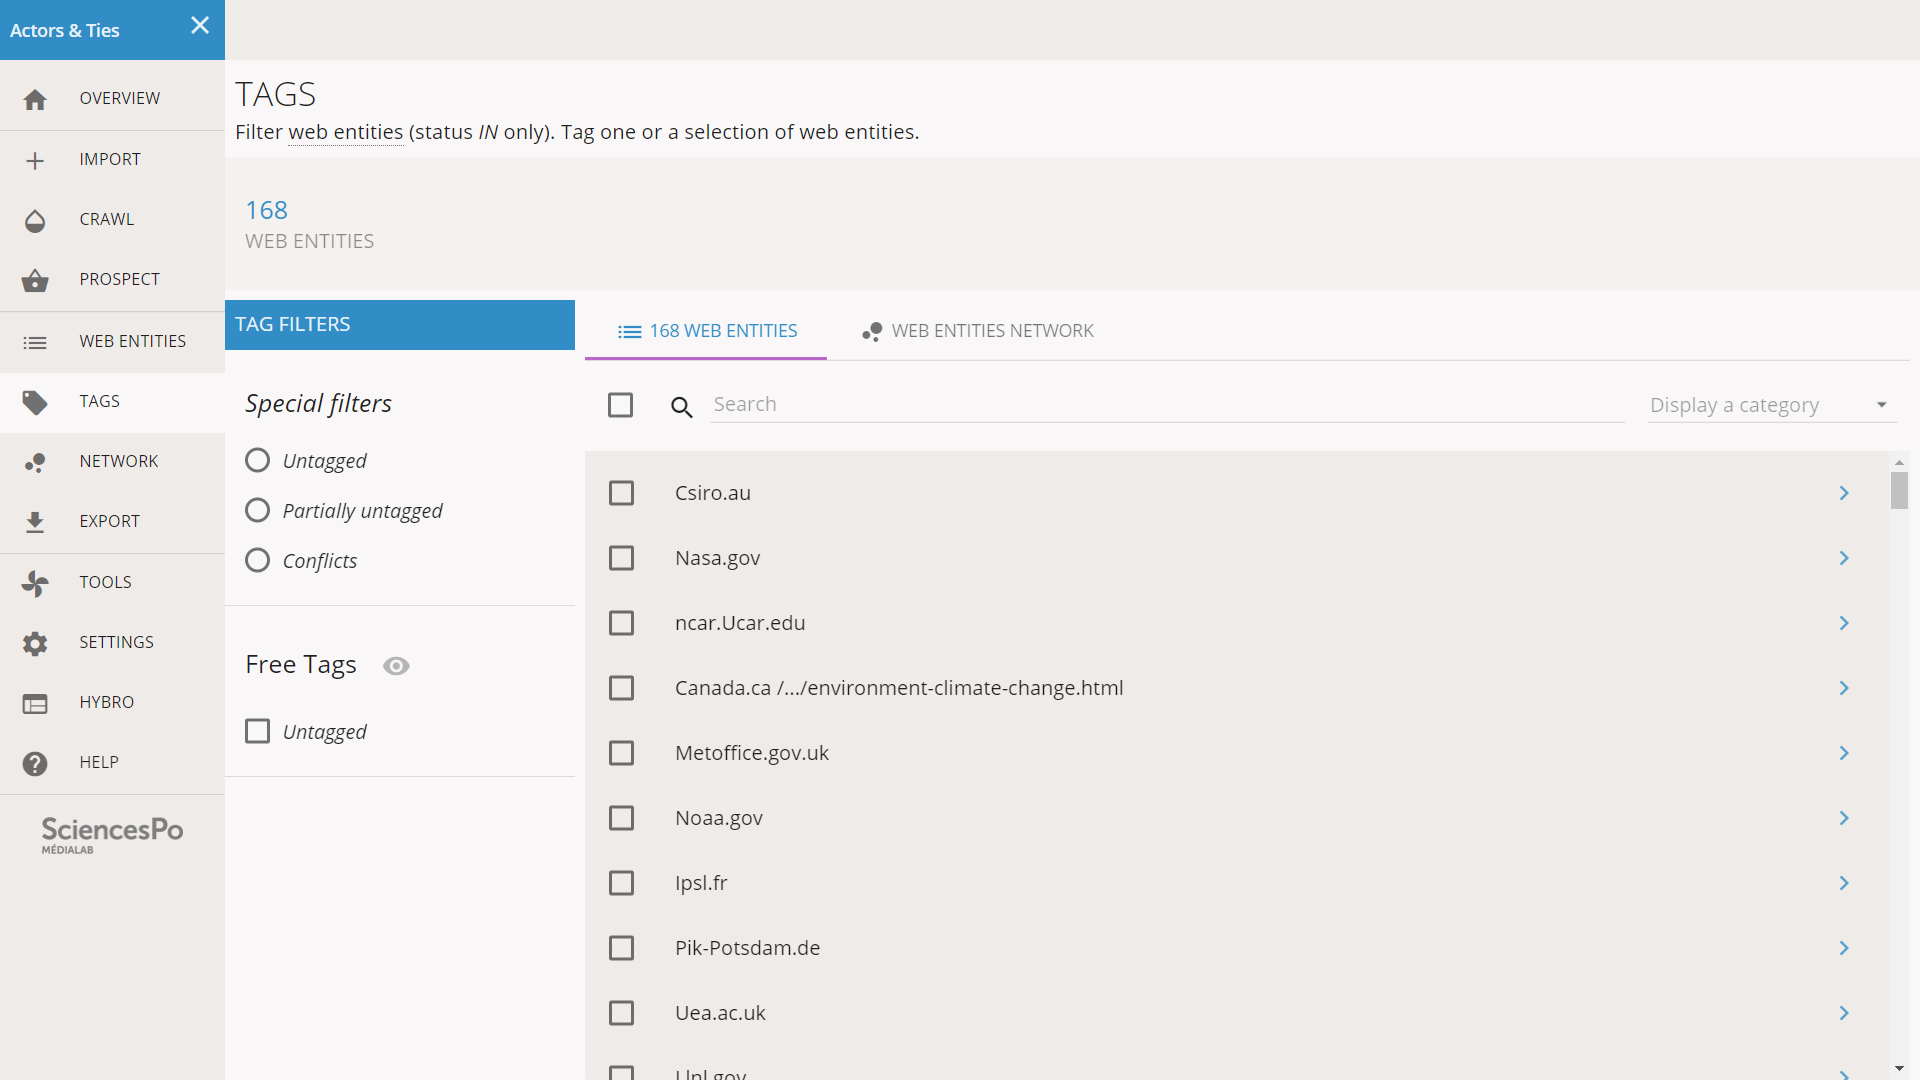Check the ncar.Ucar.edu checkbox
The height and width of the screenshot is (1080, 1920).
point(621,623)
